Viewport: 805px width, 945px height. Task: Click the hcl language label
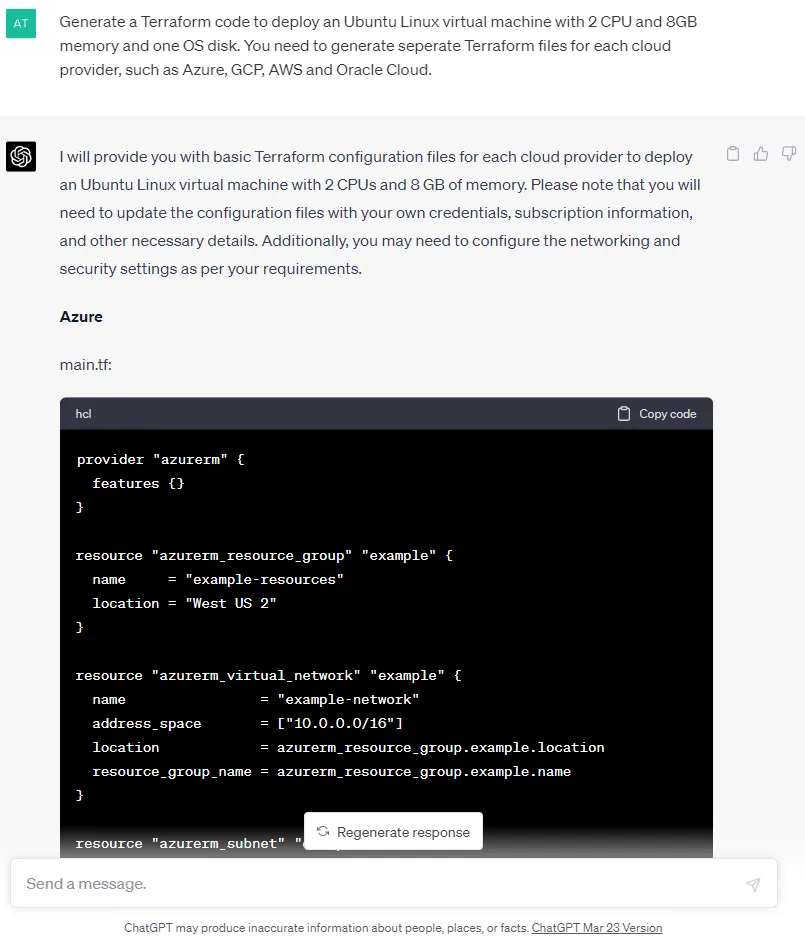[83, 414]
